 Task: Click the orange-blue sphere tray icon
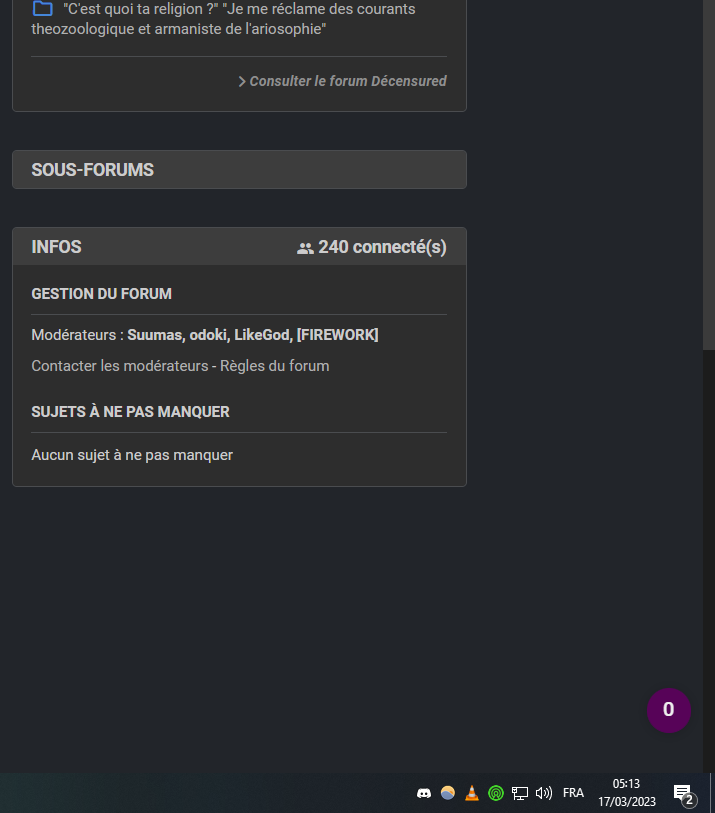tap(448, 793)
